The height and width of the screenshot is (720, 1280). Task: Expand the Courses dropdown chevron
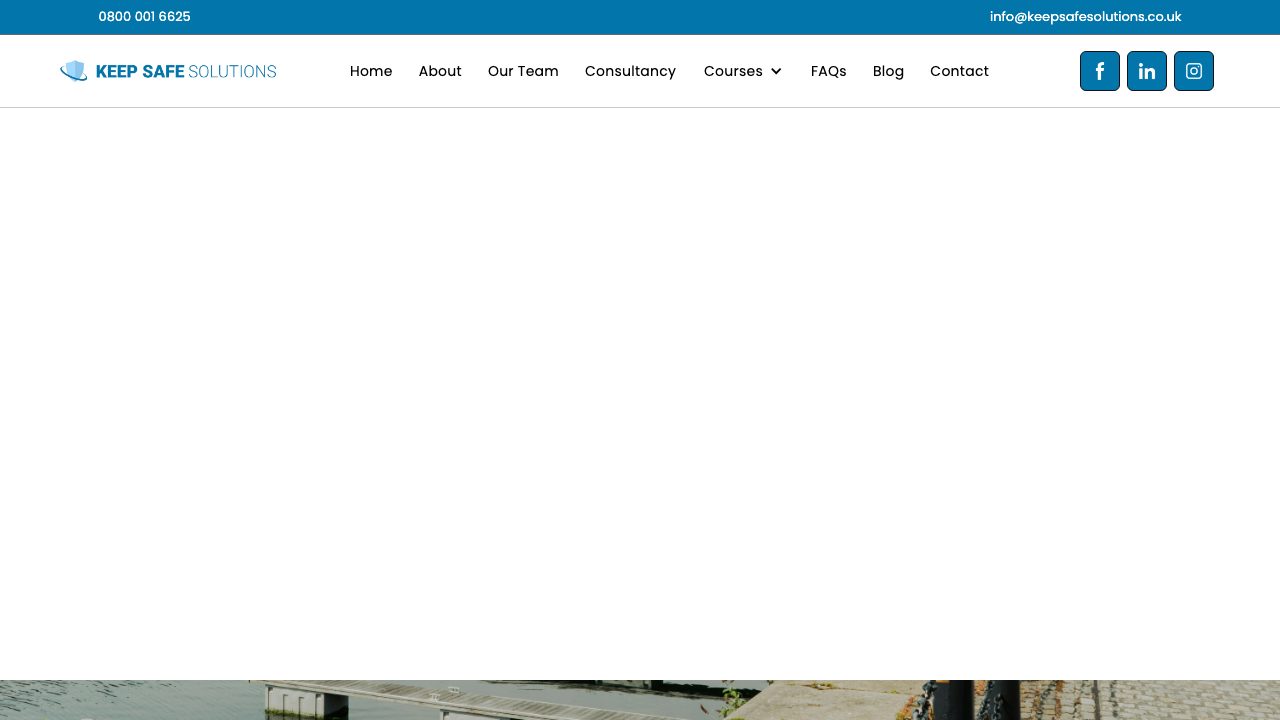(776, 71)
